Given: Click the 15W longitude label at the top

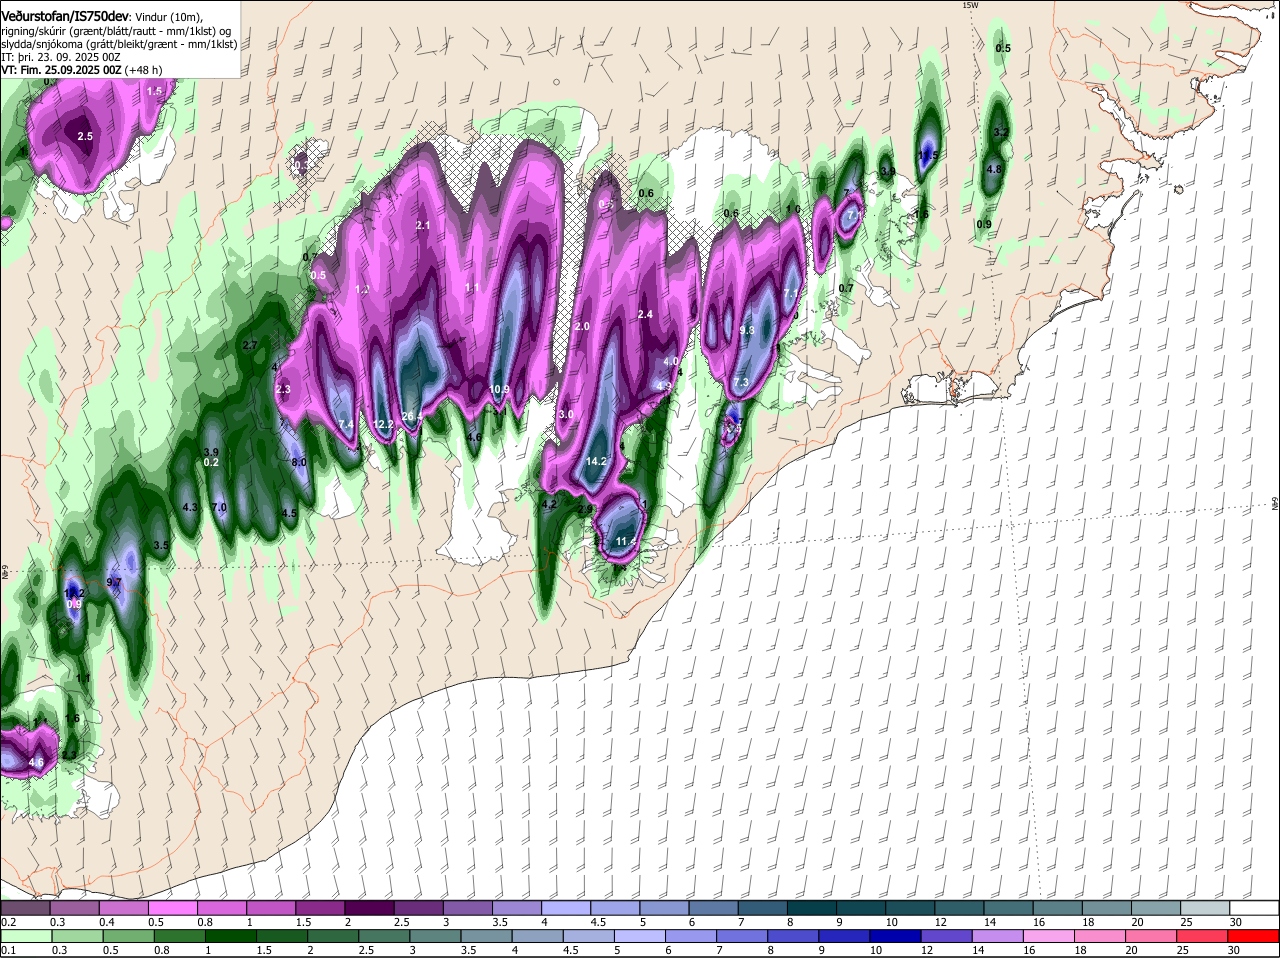Looking at the screenshot, I should tap(970, 6).
